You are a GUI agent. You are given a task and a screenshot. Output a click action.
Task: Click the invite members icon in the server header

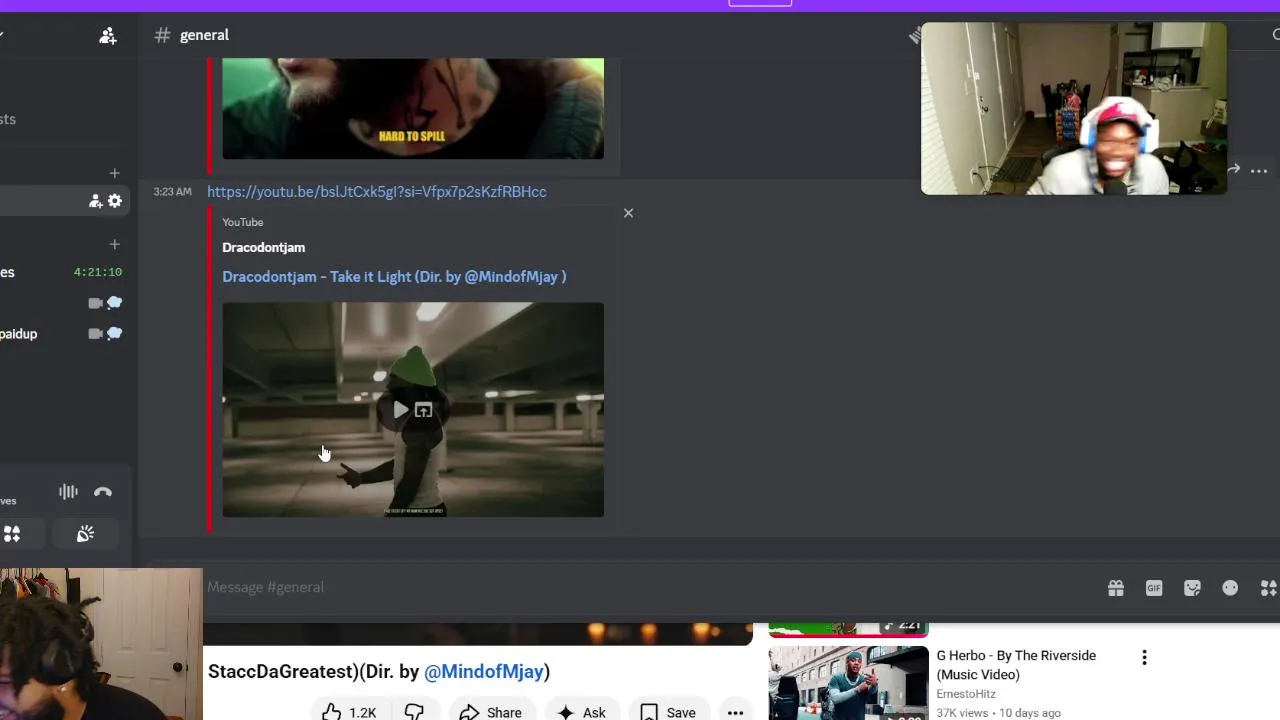point(108,36)
